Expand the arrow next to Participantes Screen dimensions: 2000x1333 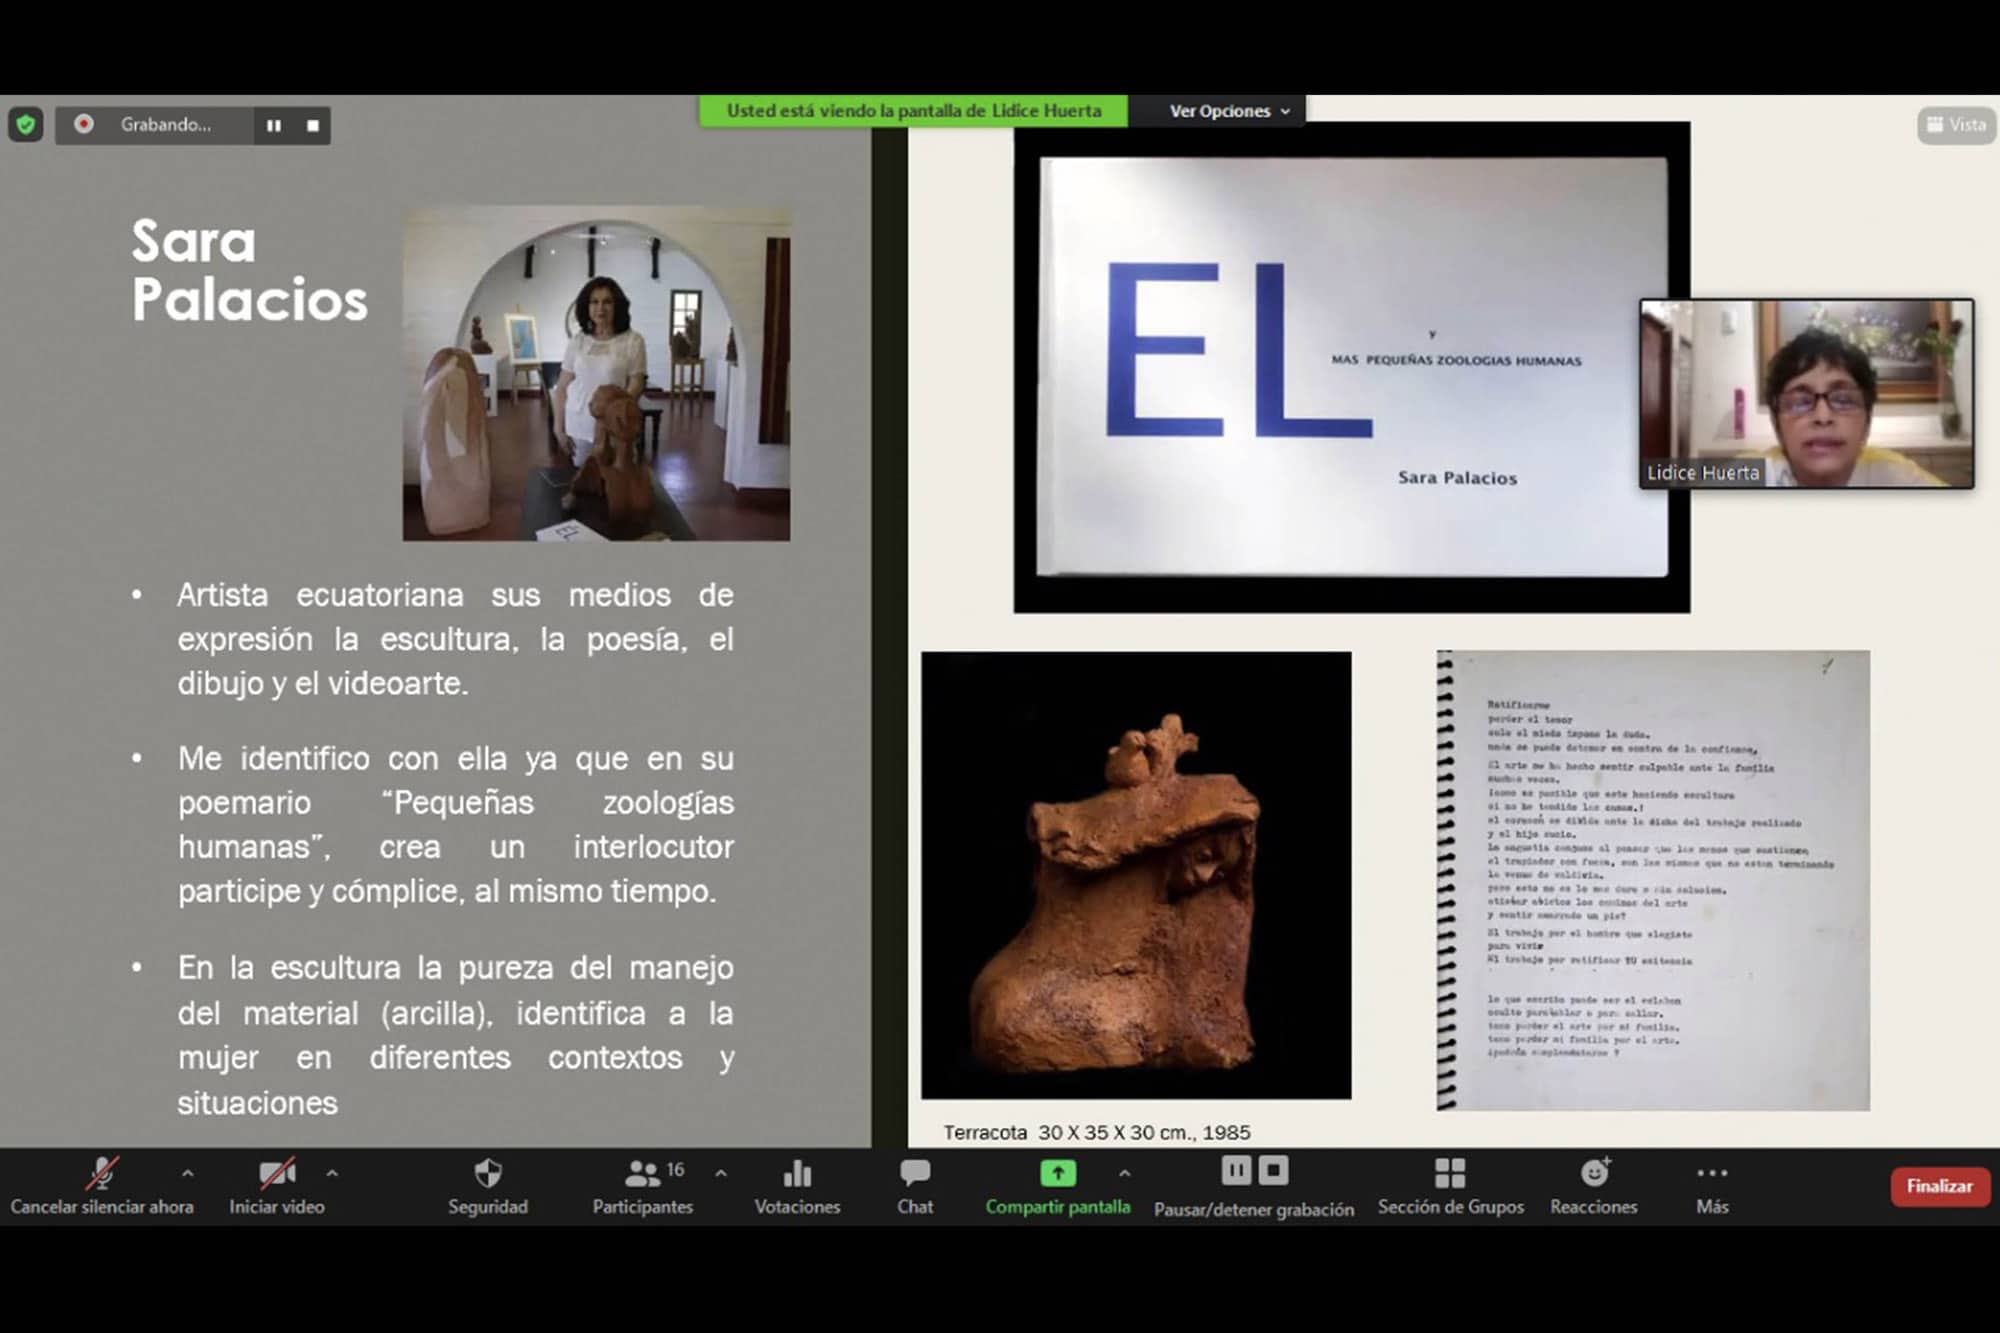point(721,1173)
